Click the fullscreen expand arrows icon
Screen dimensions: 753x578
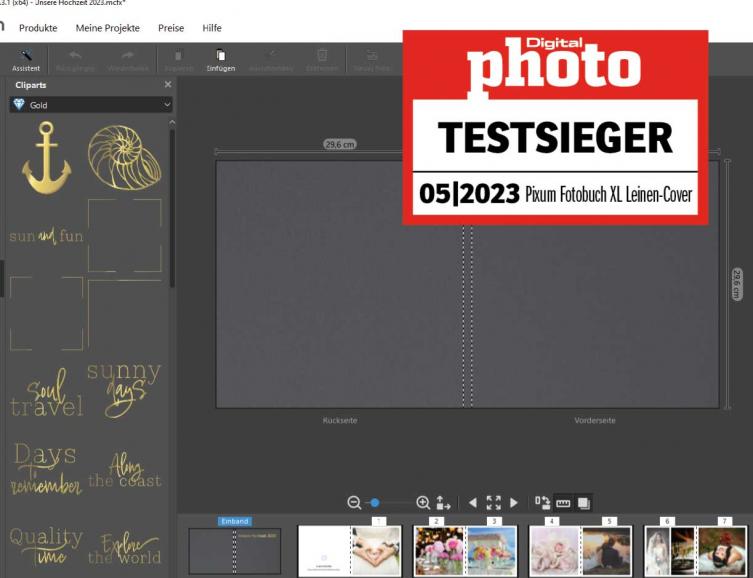pos(493,503)
